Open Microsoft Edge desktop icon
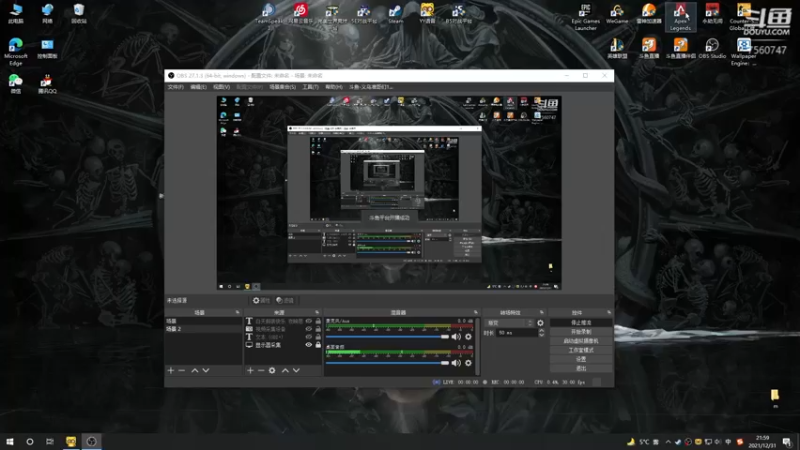 coord(15,52)
